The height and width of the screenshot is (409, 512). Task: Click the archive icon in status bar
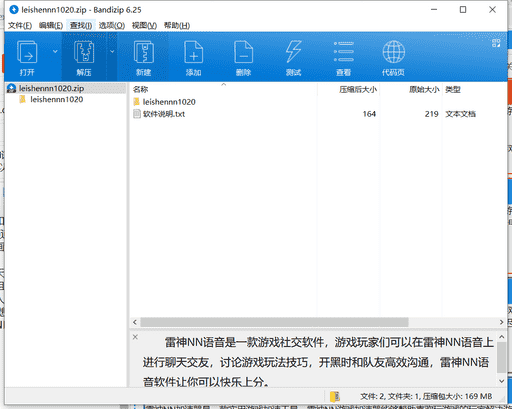click(335, 396)
